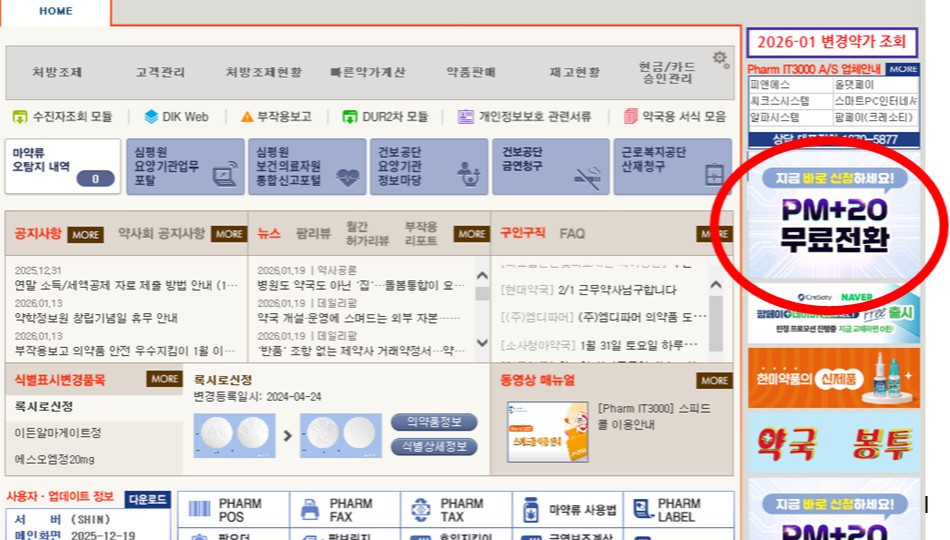Click MORE next to 공지사항
This screenshot has height=540, width=950.
(x=85, y=235)
